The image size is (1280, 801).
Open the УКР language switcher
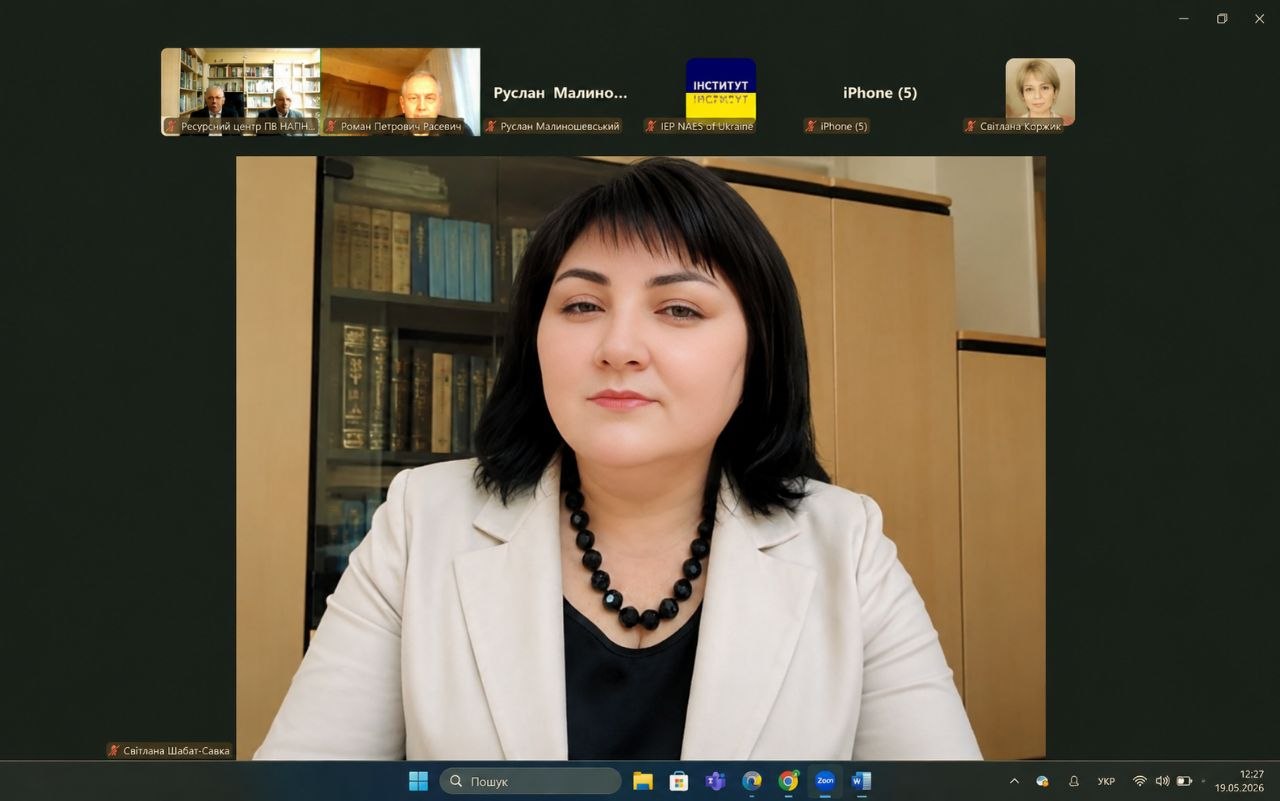click(1106, 781)
